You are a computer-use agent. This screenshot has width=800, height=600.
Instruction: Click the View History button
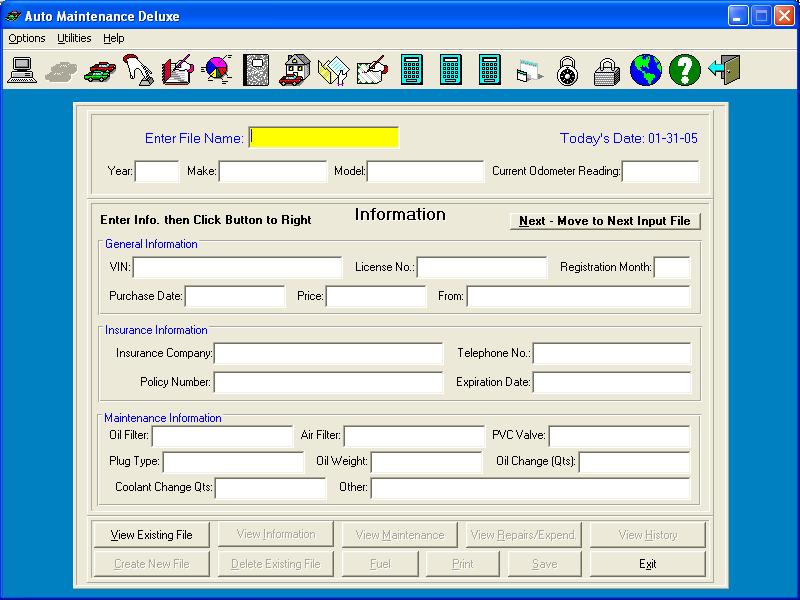click(647, 535)
